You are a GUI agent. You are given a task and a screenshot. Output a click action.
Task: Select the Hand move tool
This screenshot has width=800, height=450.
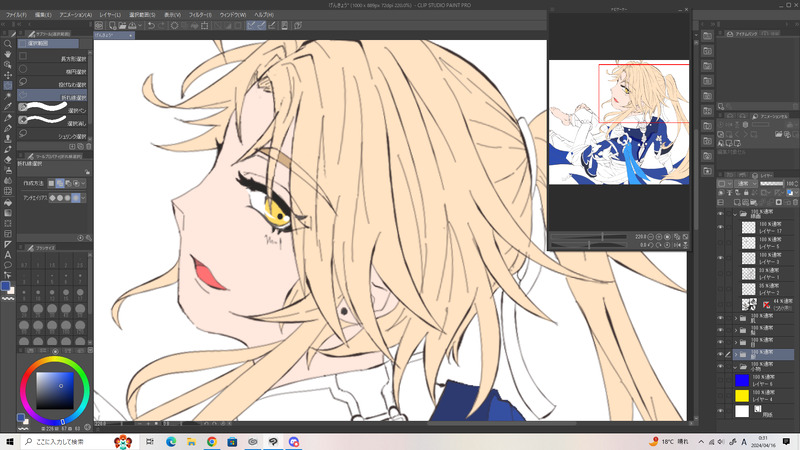(x=8, y=54)
